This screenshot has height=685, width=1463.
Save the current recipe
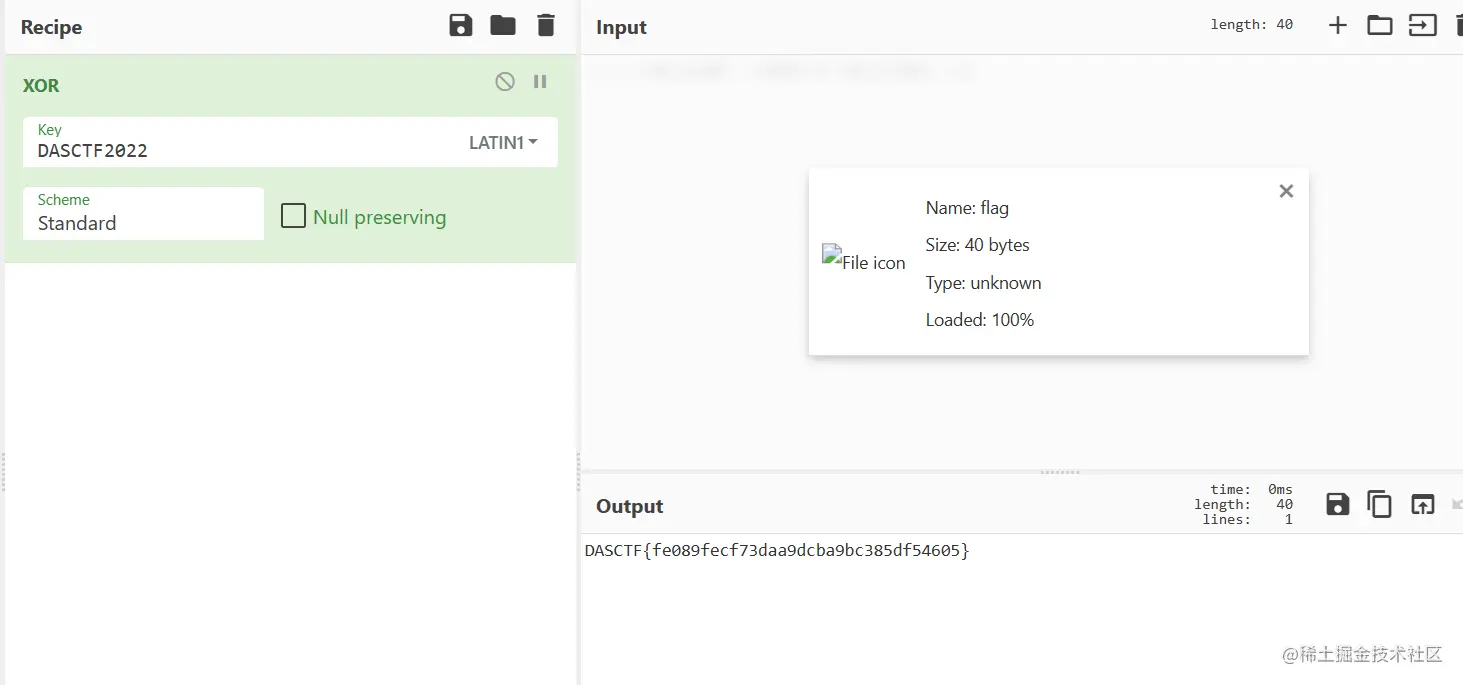[x=460, y=26]
